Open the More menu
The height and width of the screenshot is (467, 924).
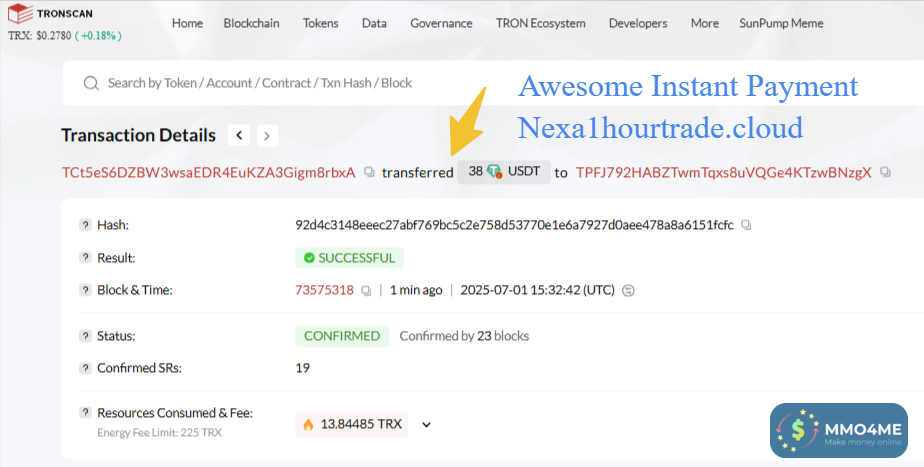pos(705,23)
